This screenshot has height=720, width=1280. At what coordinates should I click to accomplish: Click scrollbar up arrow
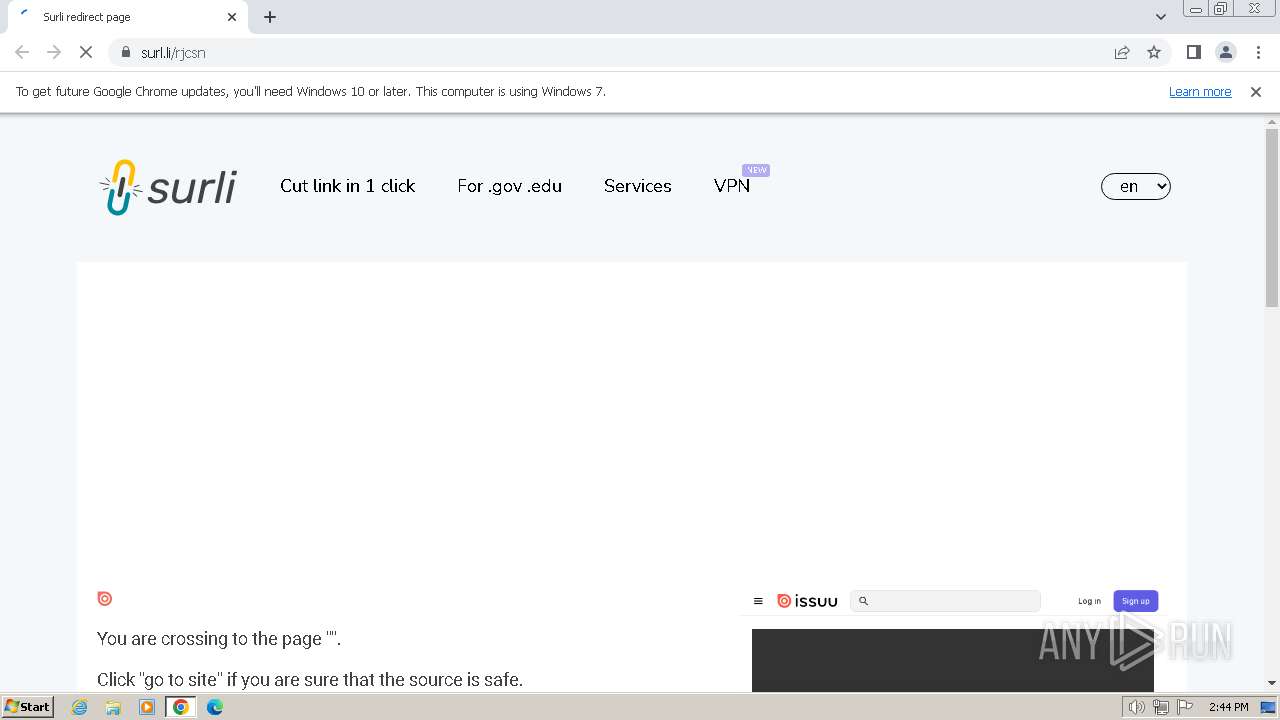(1272, 122)
